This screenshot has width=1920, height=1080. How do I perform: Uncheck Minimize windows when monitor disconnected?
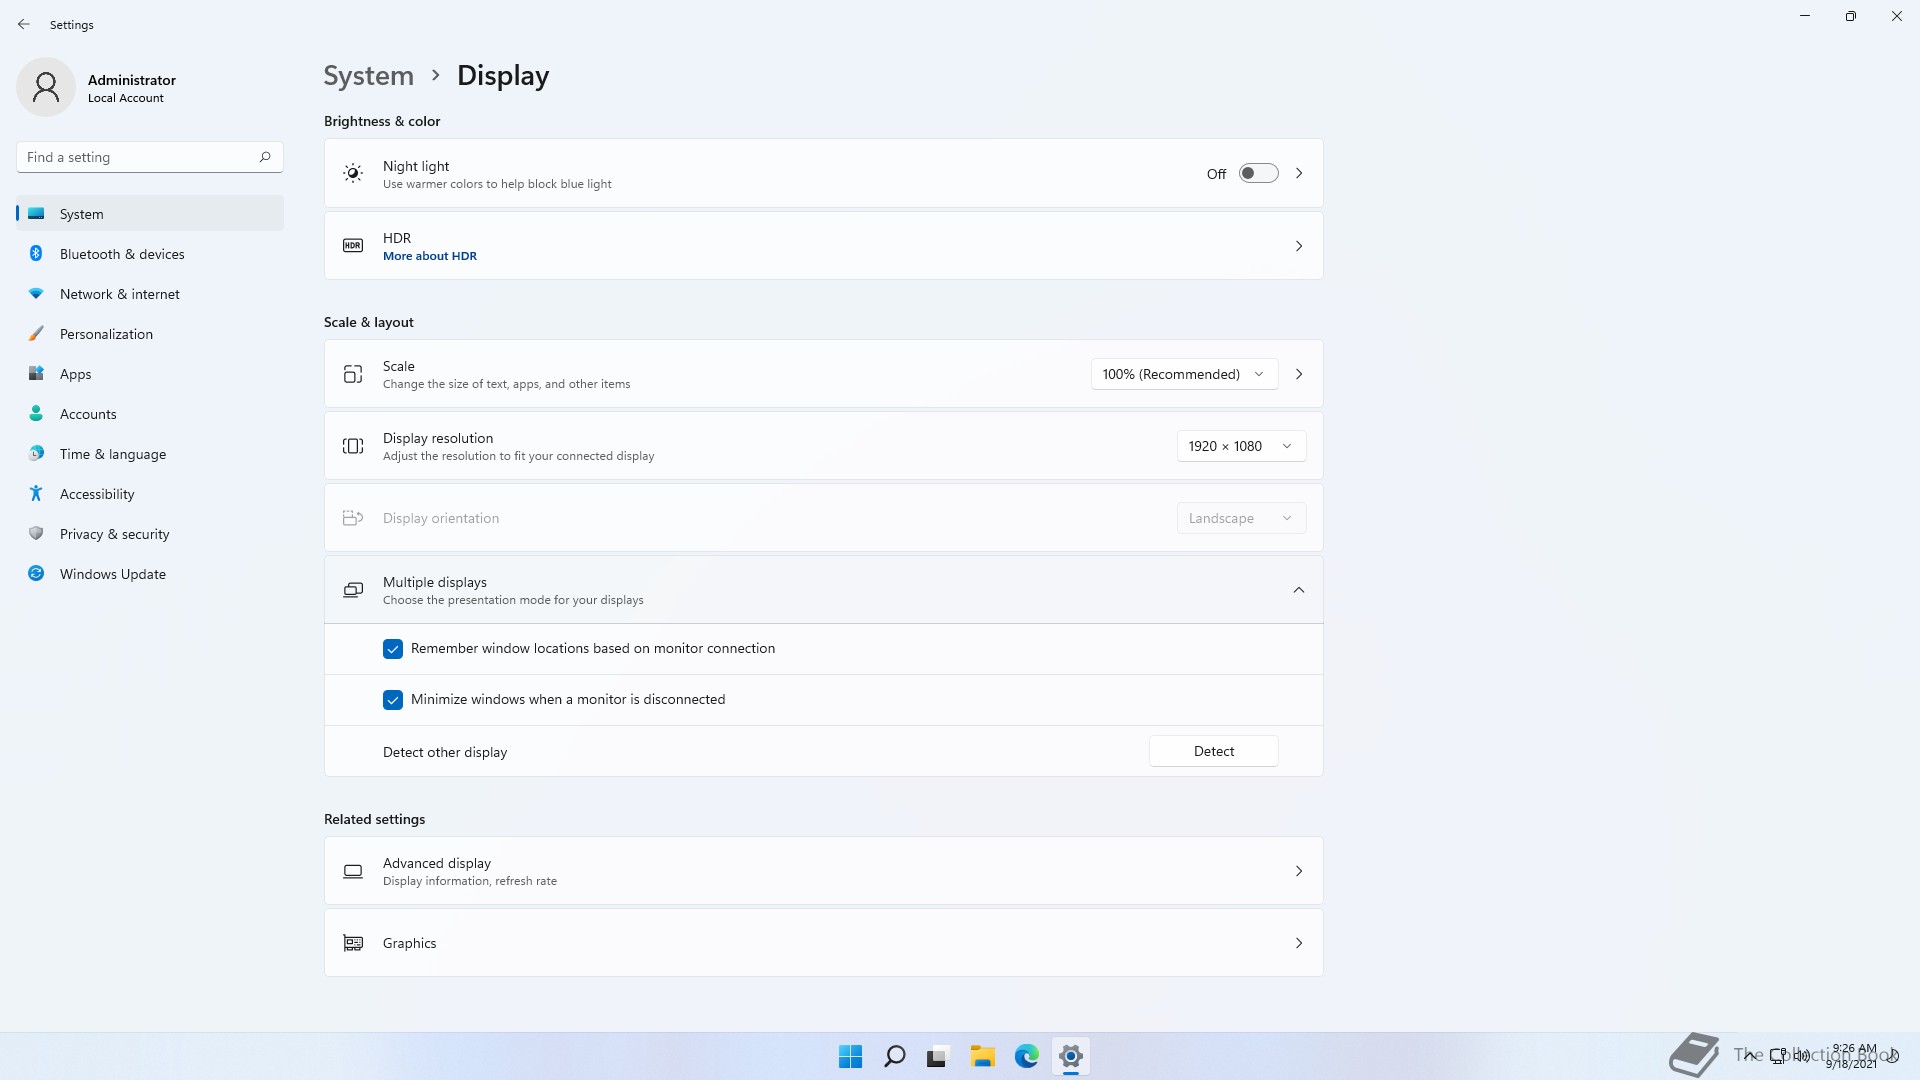pos(393,700)
